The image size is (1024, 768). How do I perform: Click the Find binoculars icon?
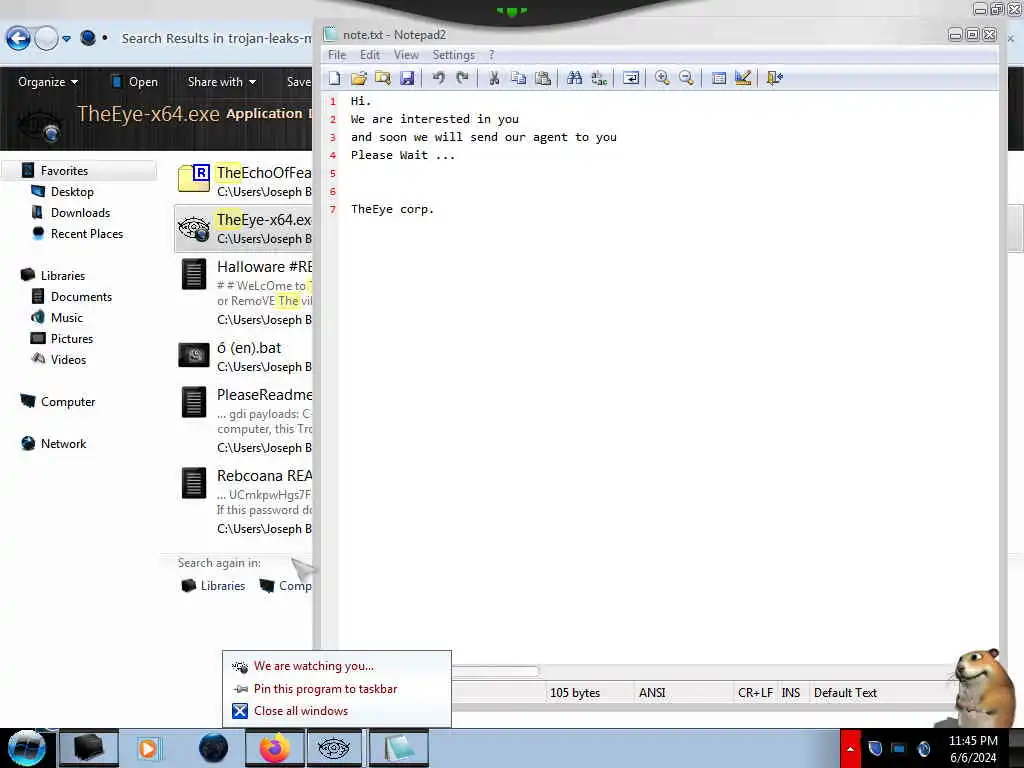[x=575, y=78]
